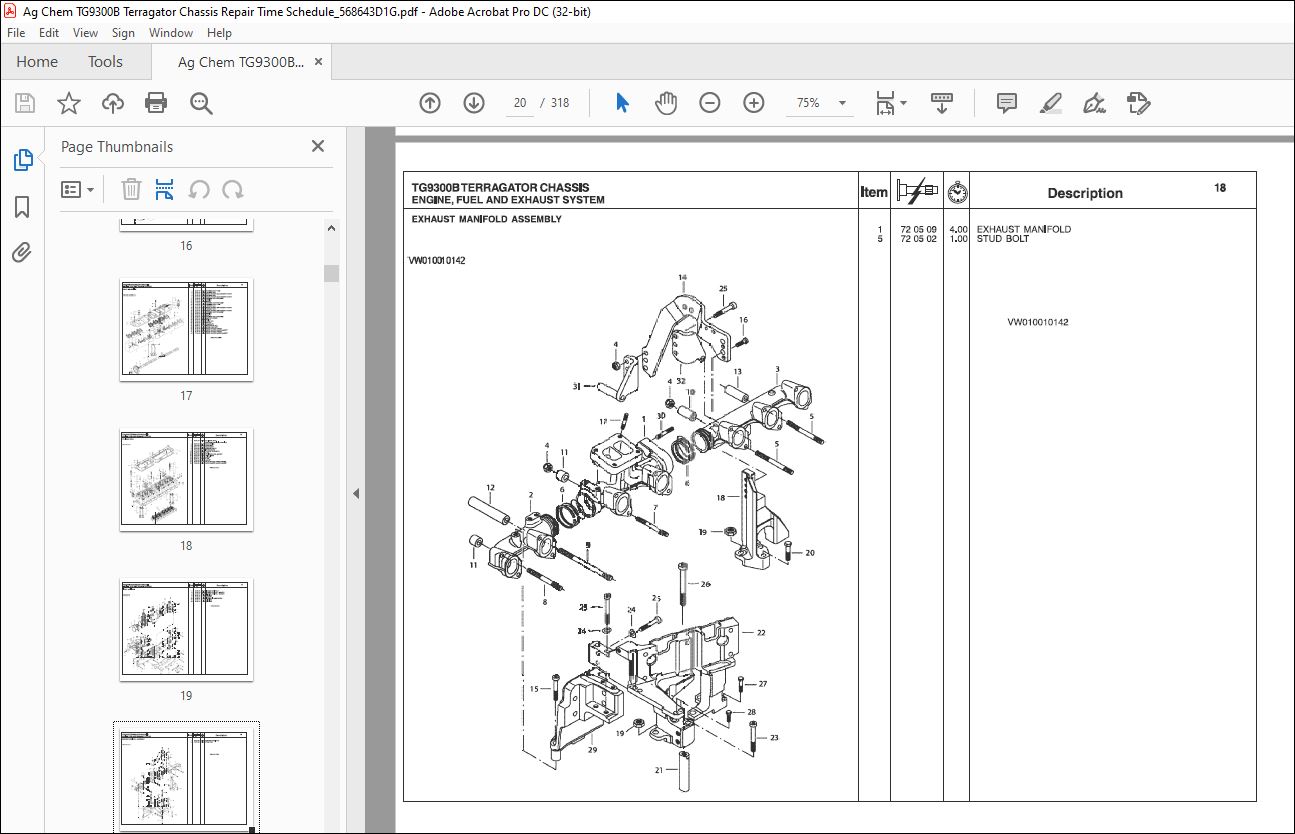Save the file with the floppy disk icon

point(25,103)
